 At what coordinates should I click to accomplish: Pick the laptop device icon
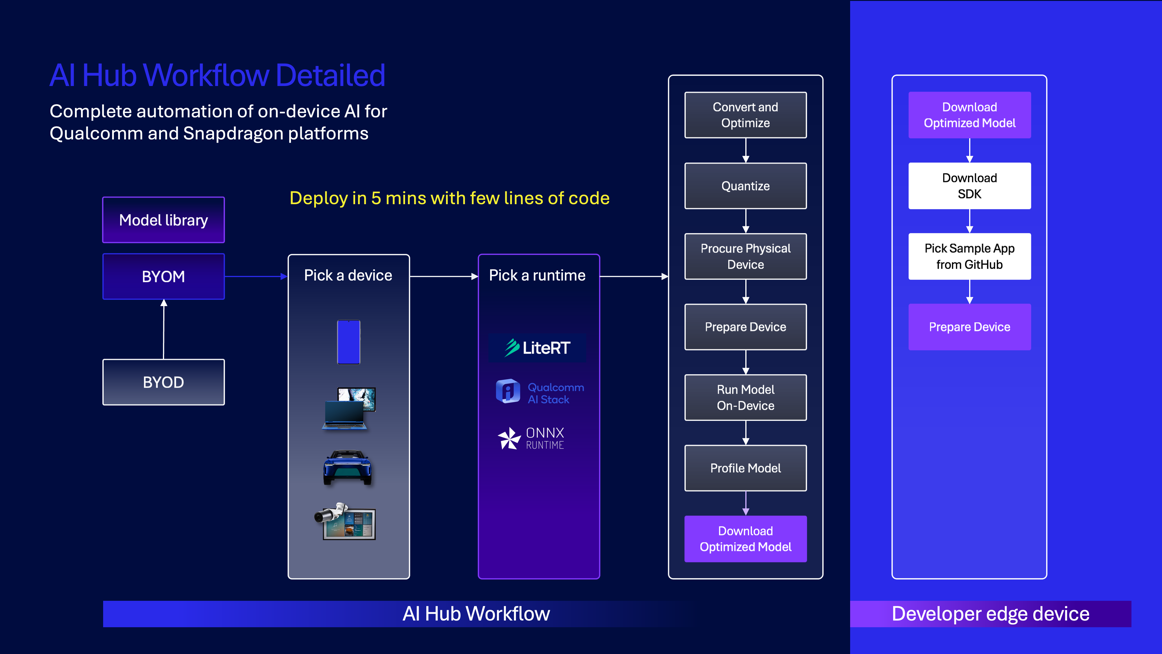[347, 406]
